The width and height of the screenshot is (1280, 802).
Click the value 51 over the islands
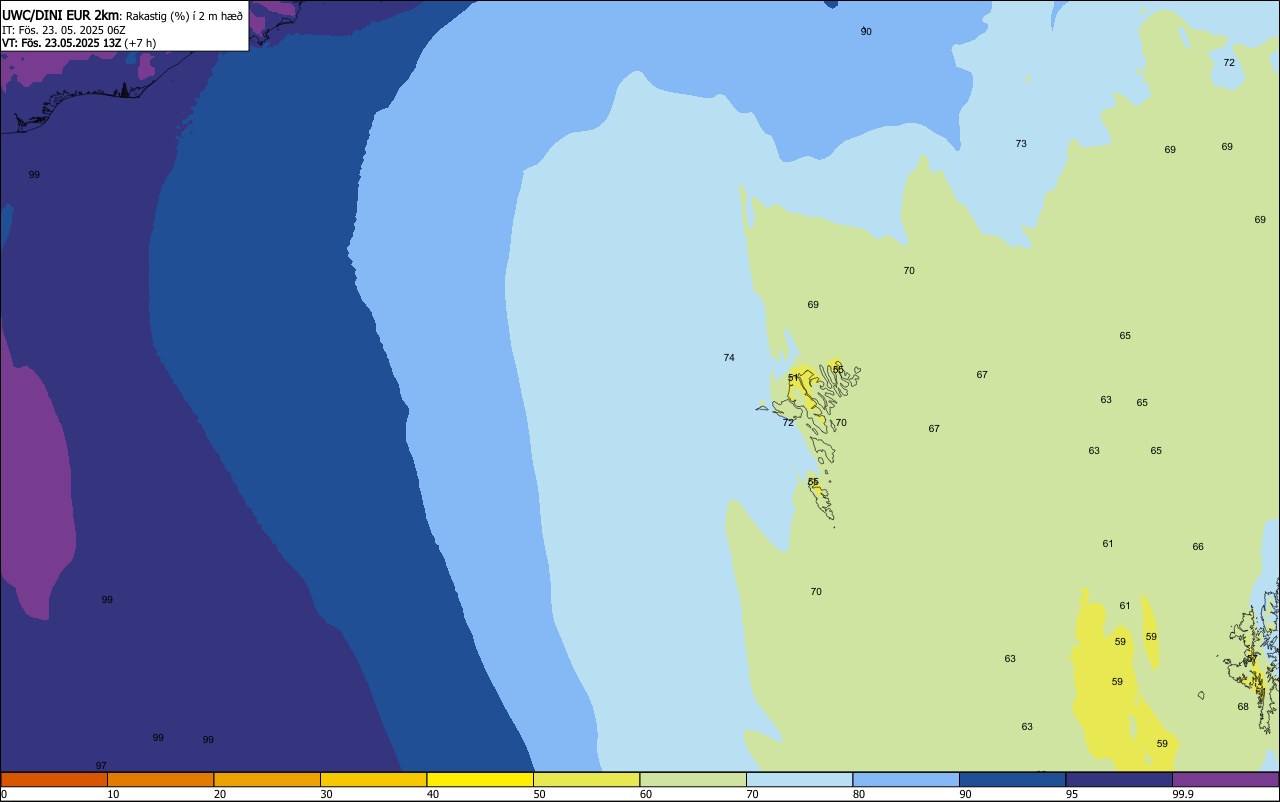click(x=794, y=378)
